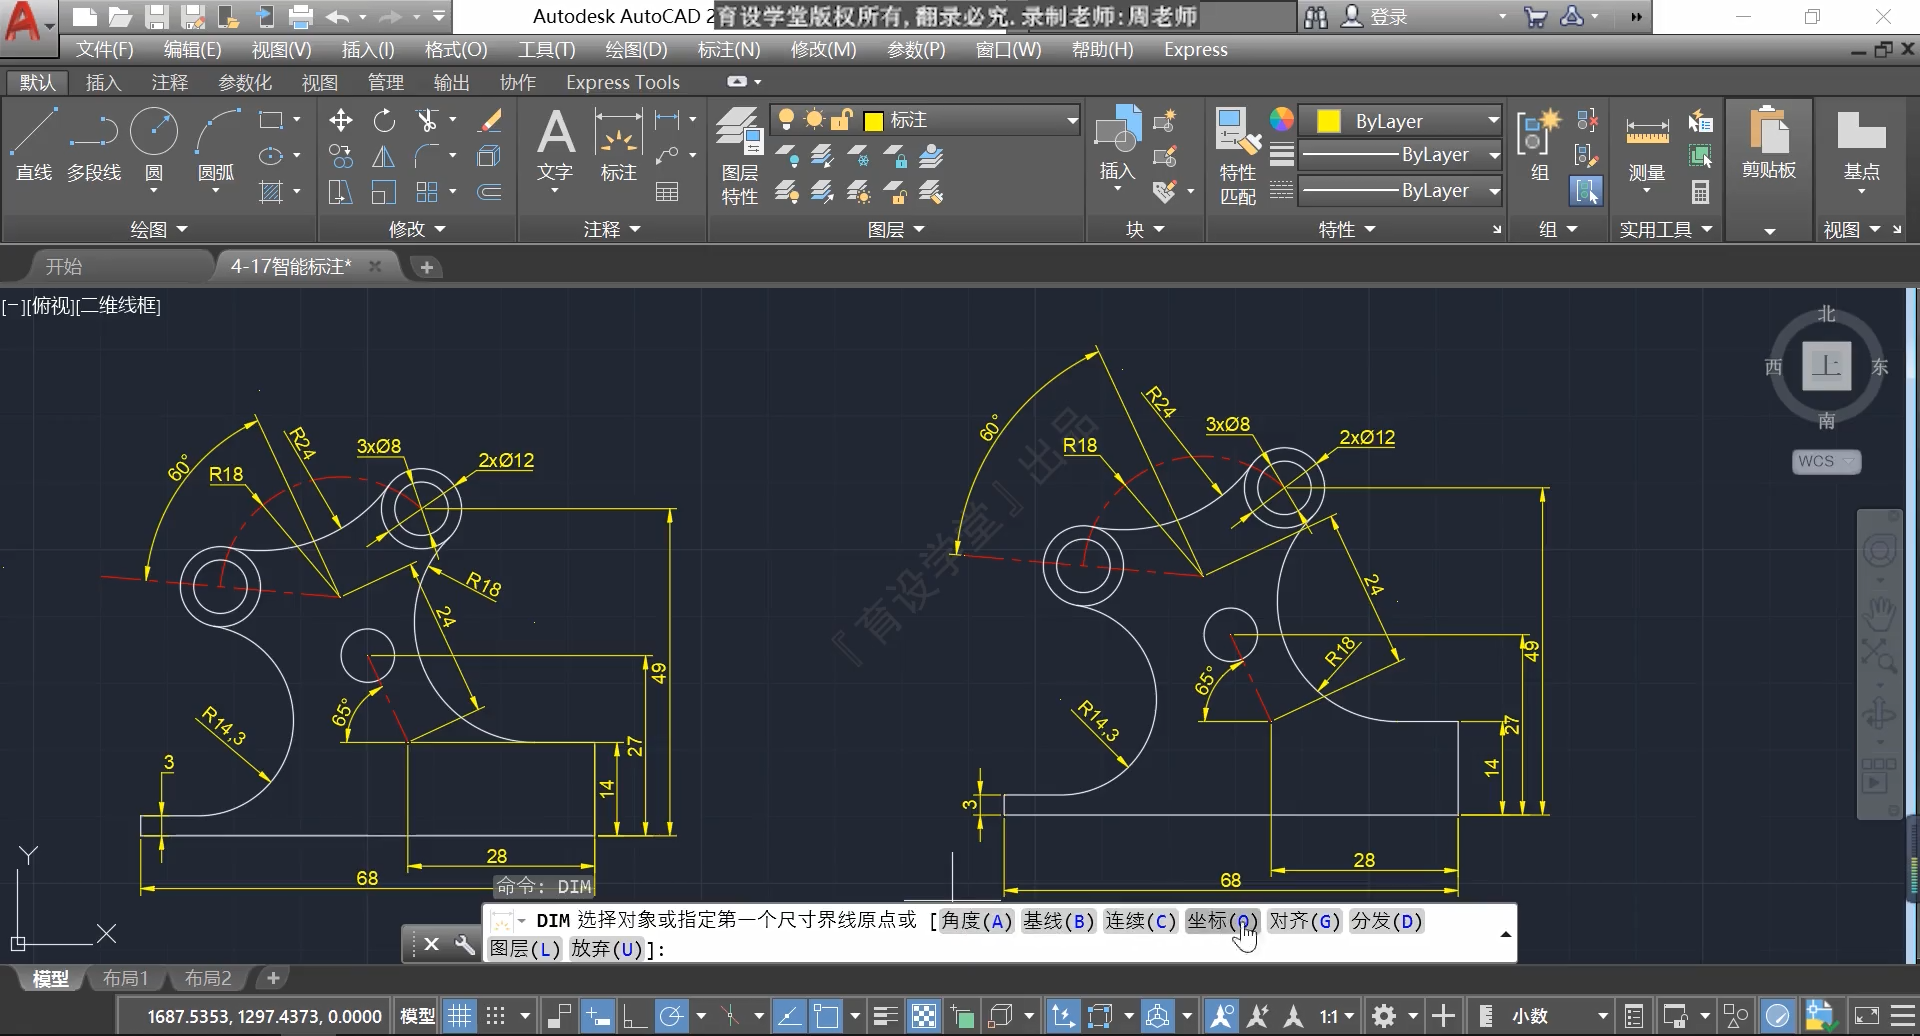
Task: Open the ByLayer linetype dropdown
Action: coord(1400,190)
